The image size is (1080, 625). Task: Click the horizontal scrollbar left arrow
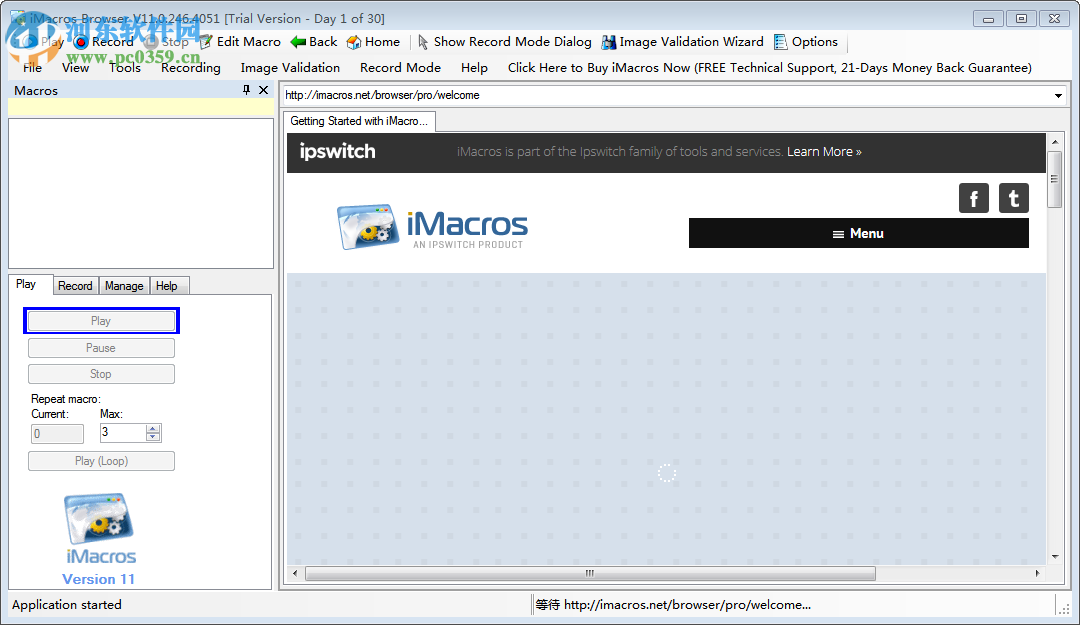coord(295,573)
